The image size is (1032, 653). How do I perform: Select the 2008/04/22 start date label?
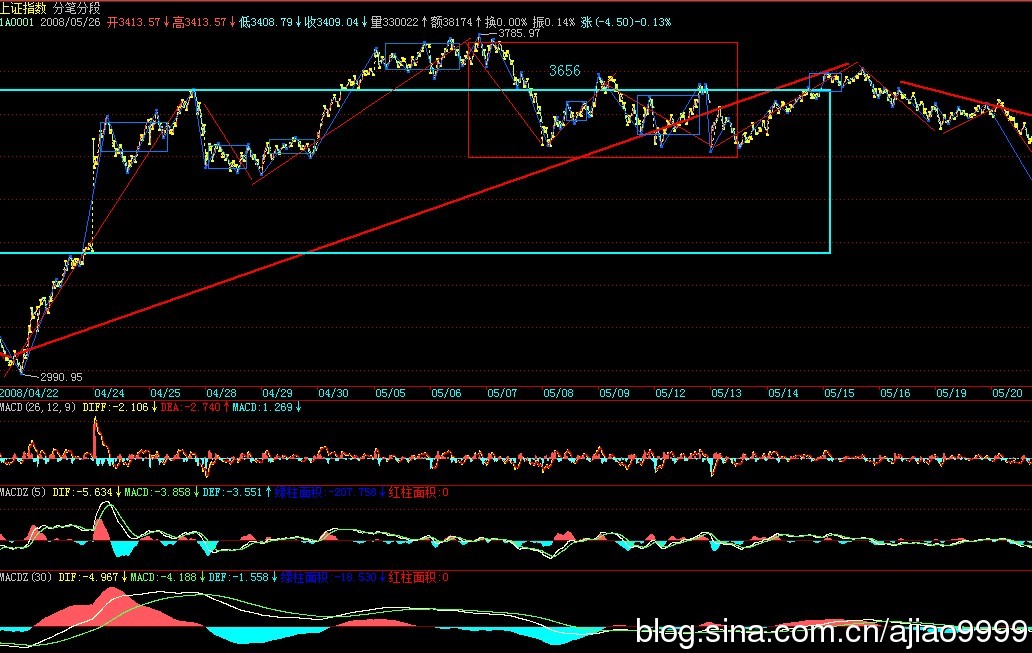point(26,393)
